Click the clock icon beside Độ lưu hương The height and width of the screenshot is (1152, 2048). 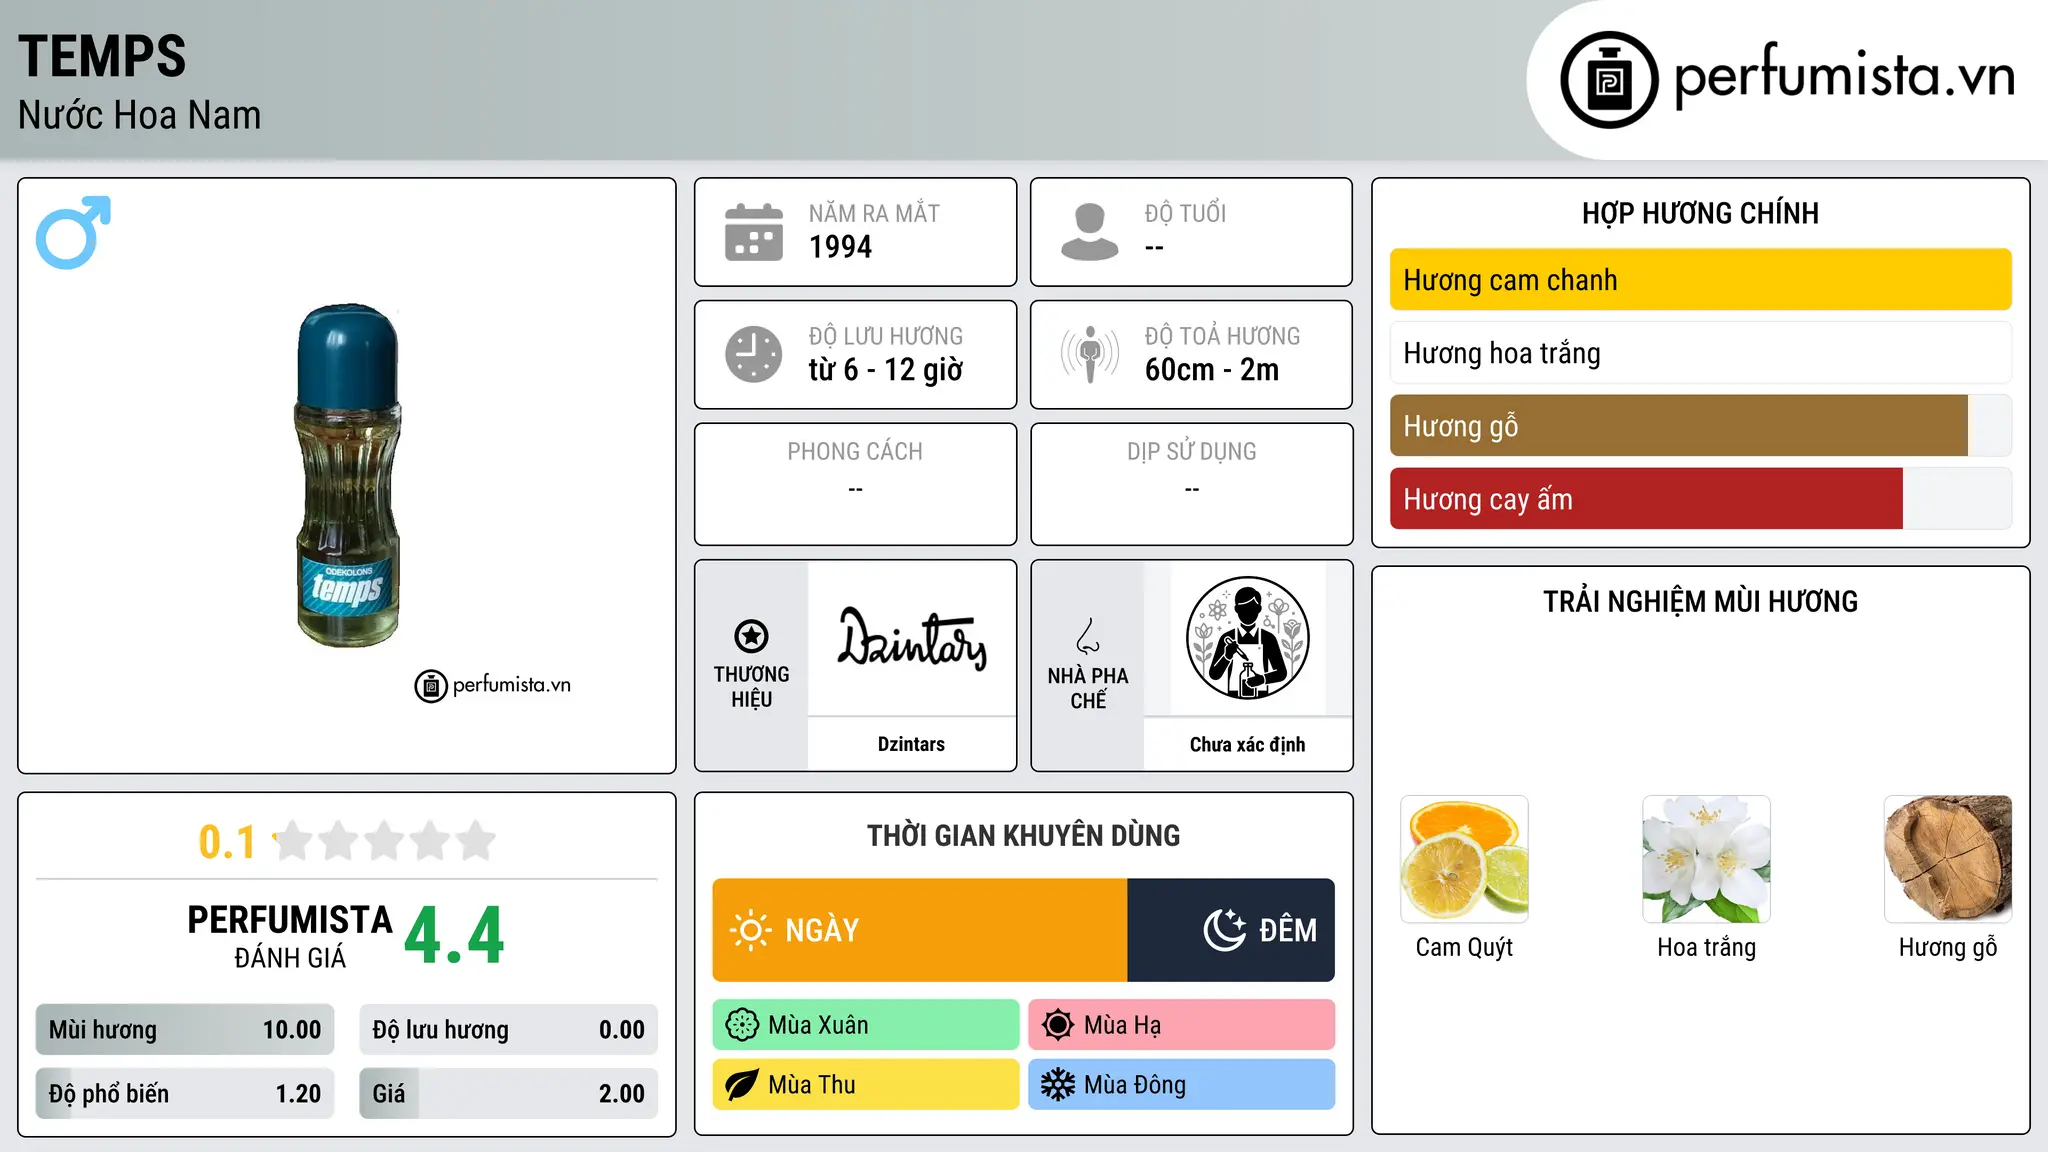tap(754, 354)
